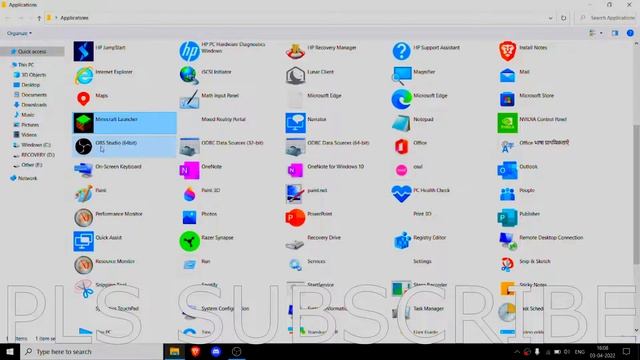This screenshot has height=360, width=640.
Task: Open the Help button
Action: (x=630, y=33)
